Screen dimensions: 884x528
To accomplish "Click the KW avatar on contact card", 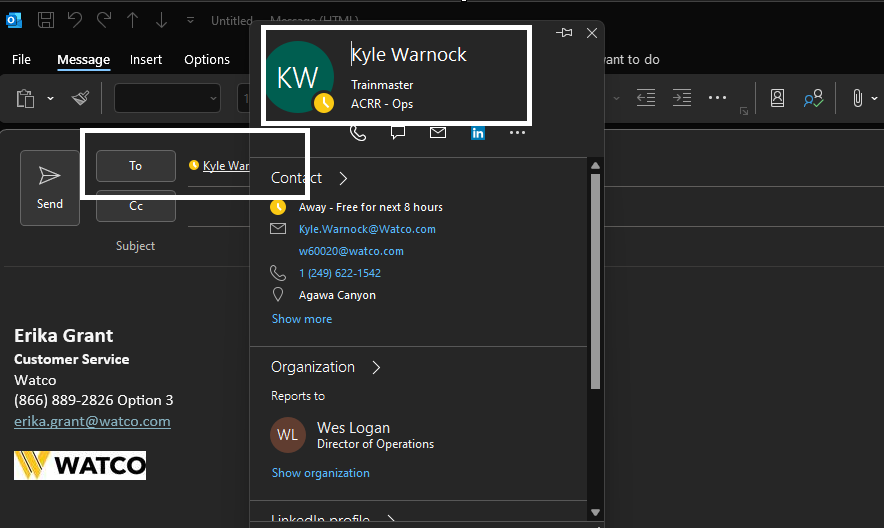I will (298, 77).
